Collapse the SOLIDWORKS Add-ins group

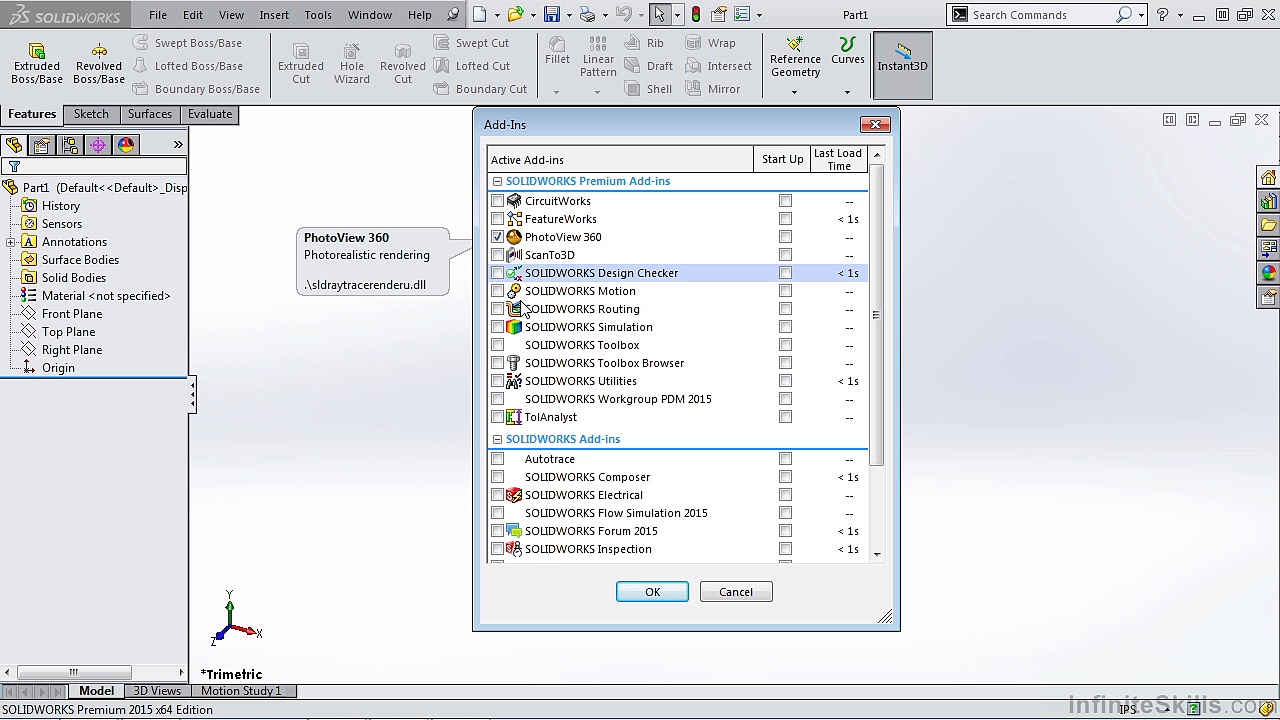(497, 439)
